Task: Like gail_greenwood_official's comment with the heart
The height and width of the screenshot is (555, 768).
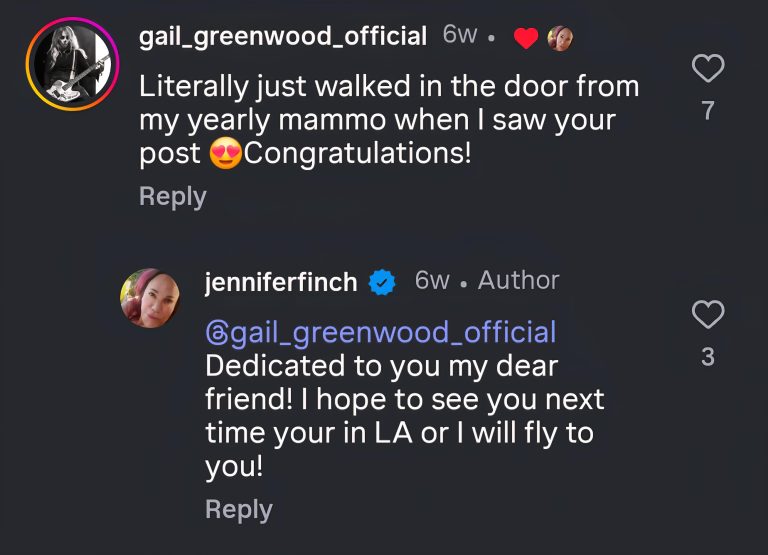Action: [708, 69]
